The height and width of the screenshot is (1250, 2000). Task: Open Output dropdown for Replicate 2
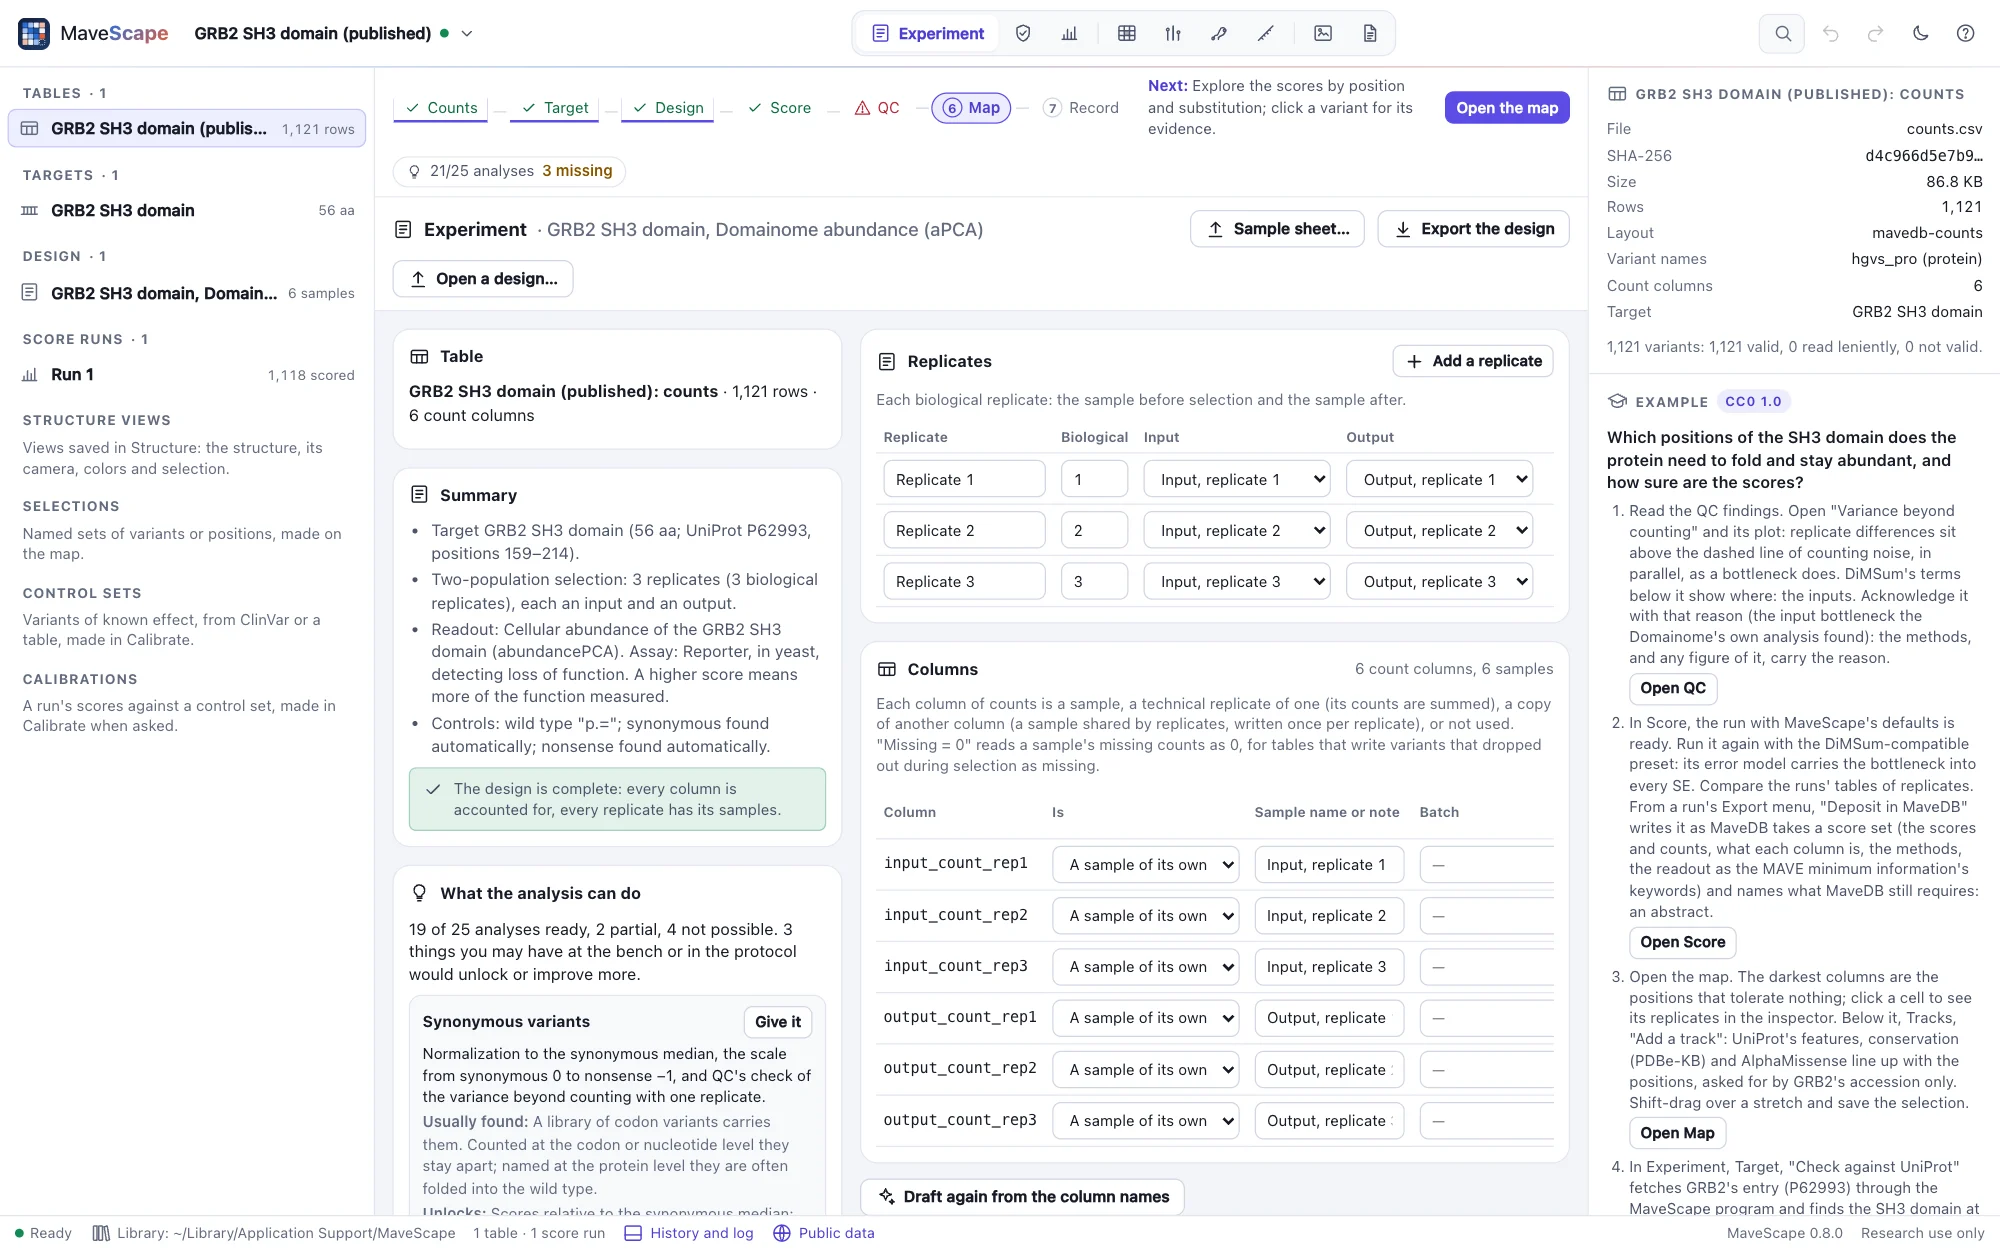[1439, 530]
